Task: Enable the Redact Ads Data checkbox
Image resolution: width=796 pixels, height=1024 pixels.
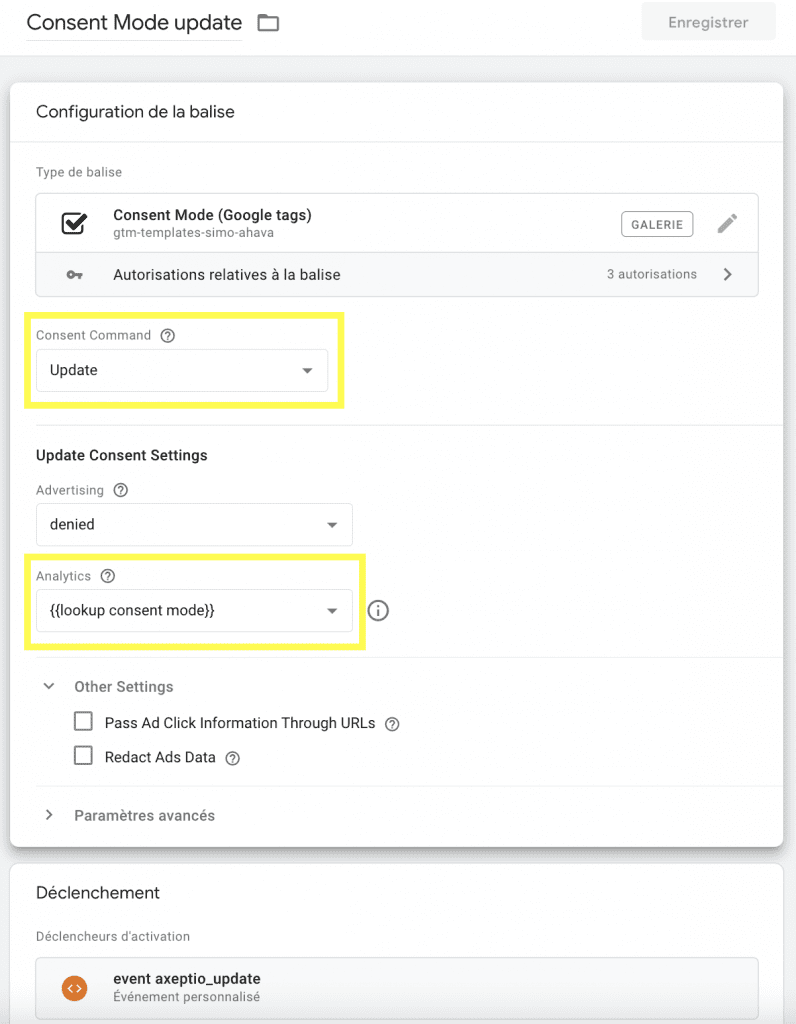Action: [x=84, y=756]
